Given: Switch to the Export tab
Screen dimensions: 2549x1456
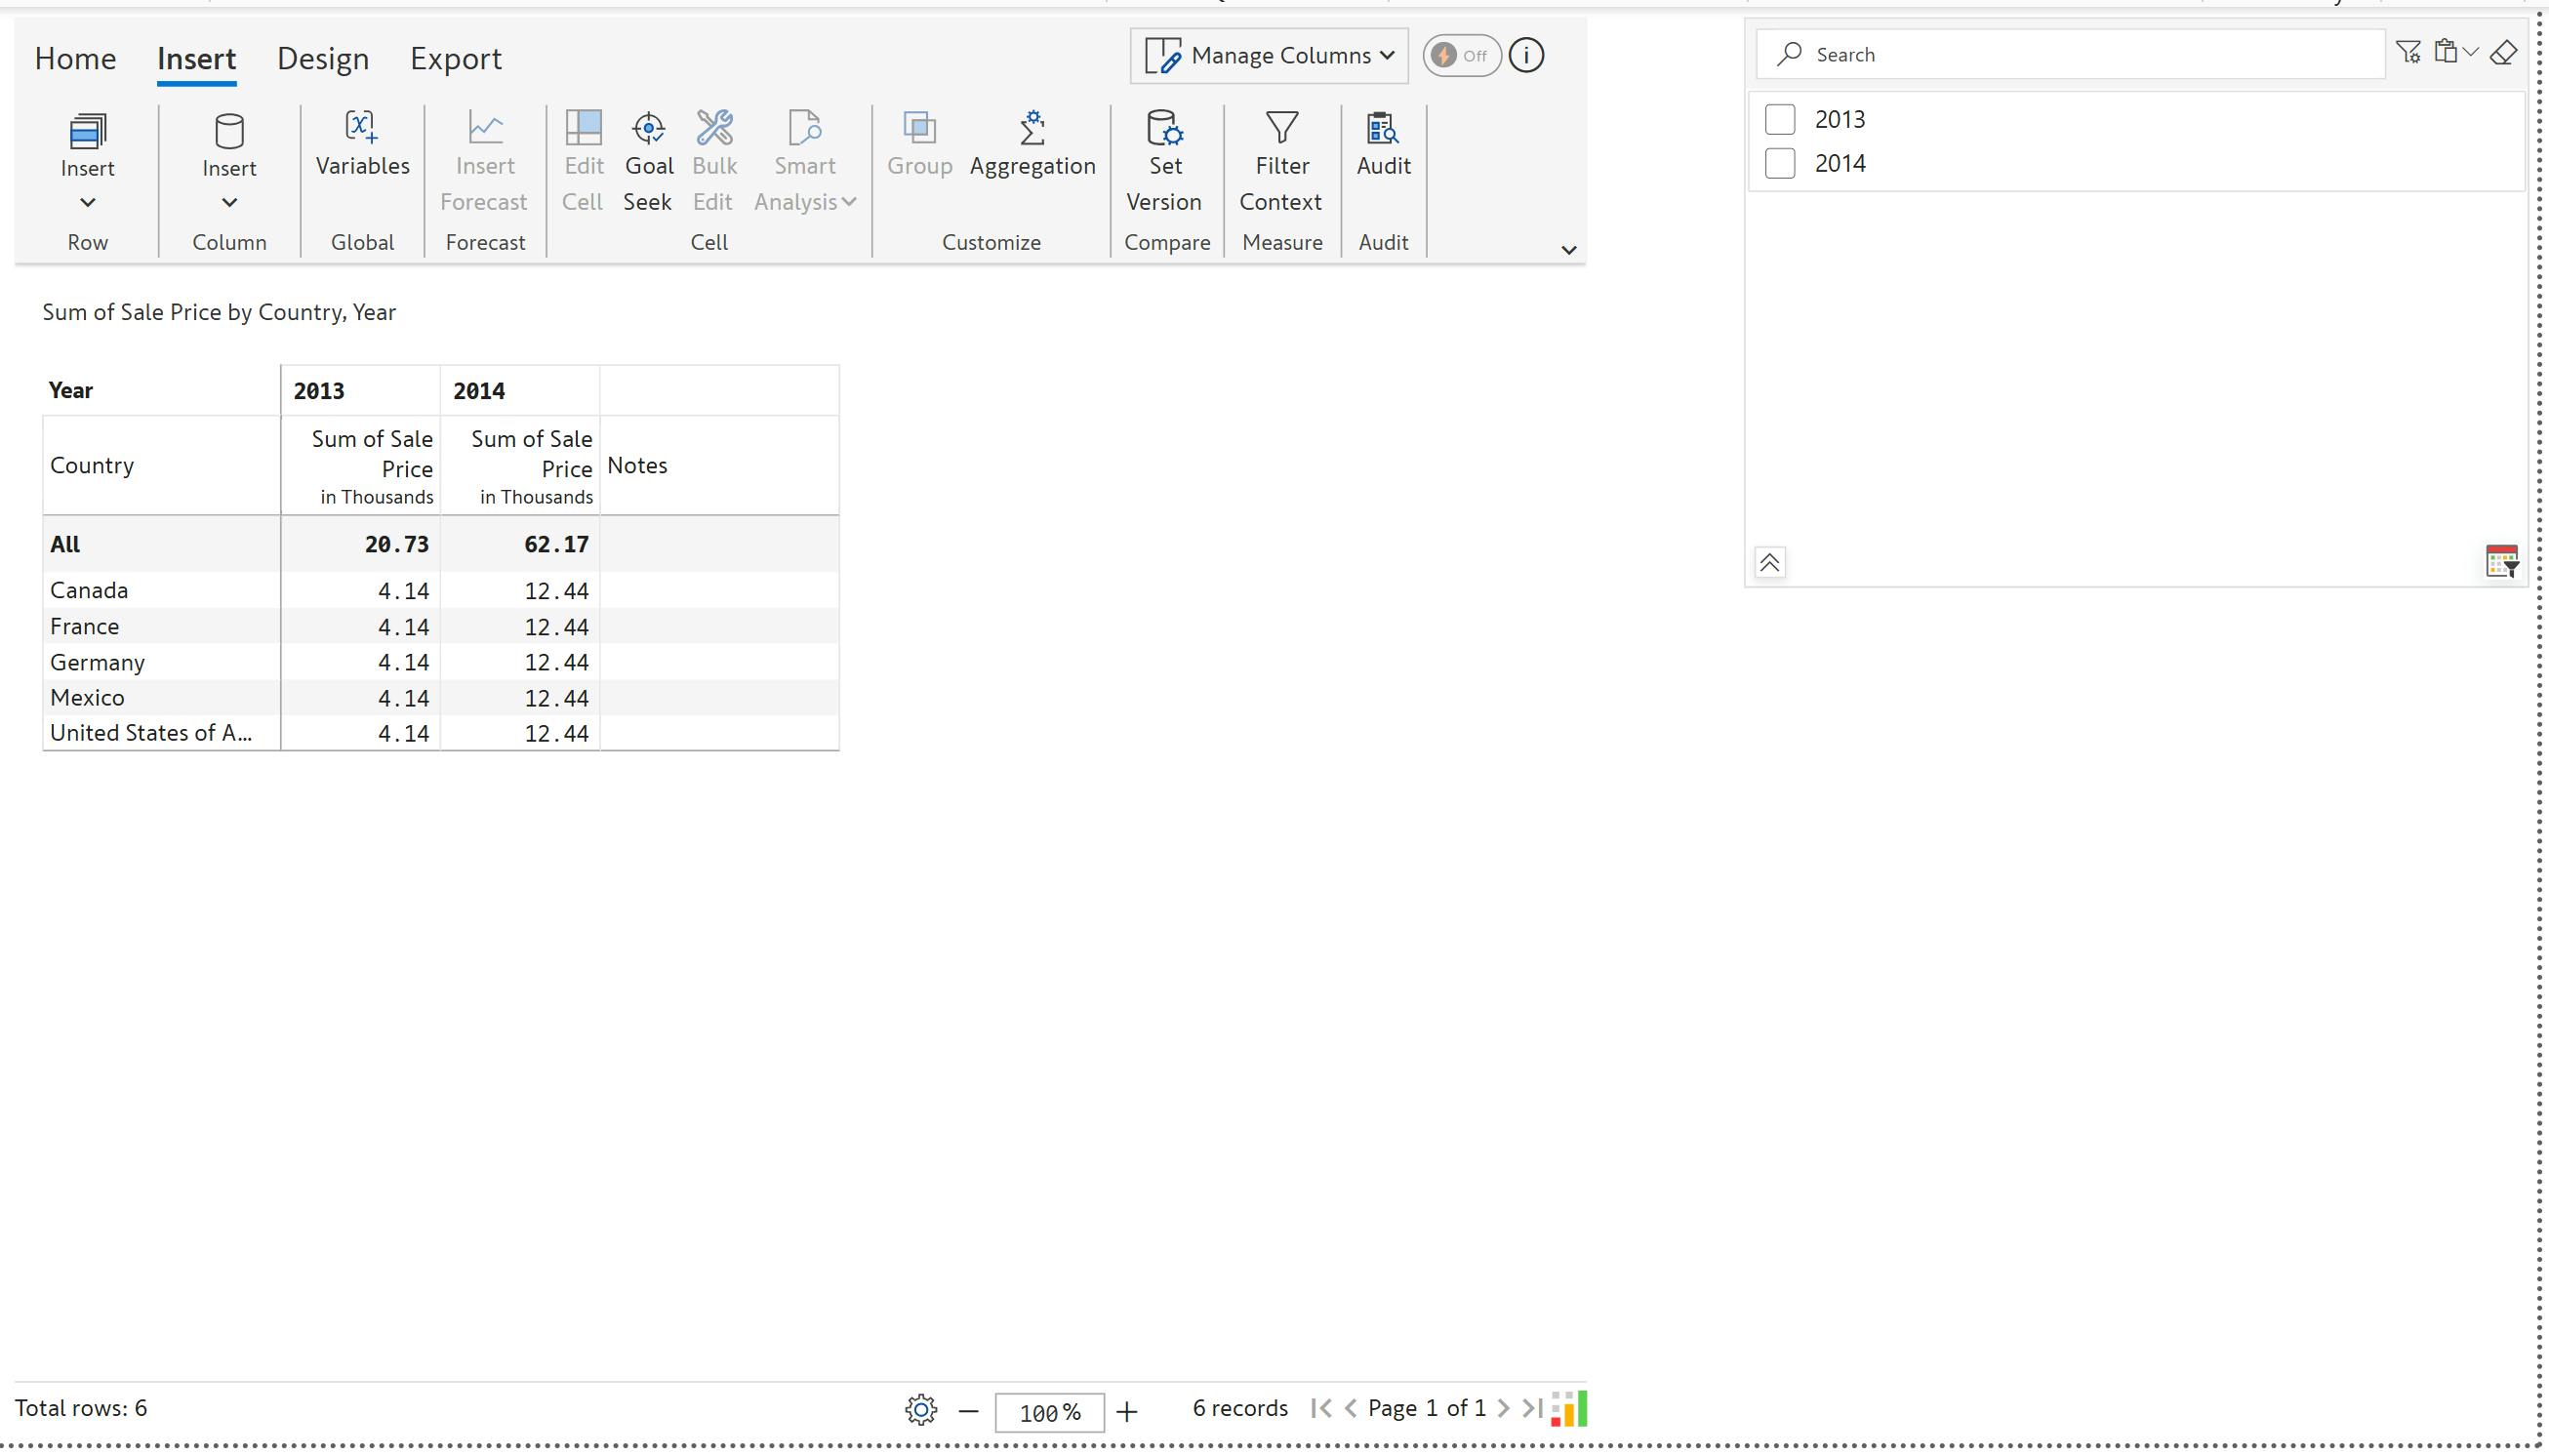Looking at the screenshot, I should (455, 59).
